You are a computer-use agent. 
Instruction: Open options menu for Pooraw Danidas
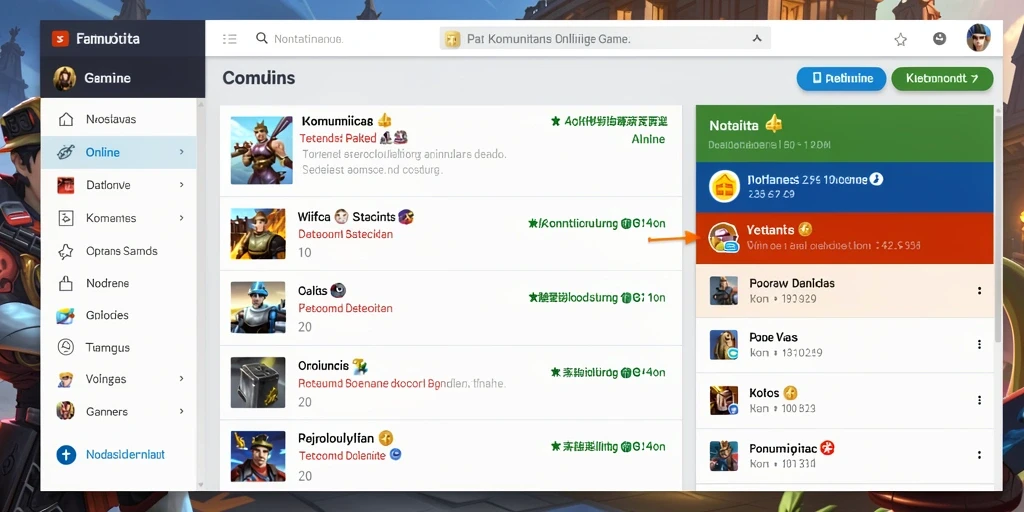(979, 291)
